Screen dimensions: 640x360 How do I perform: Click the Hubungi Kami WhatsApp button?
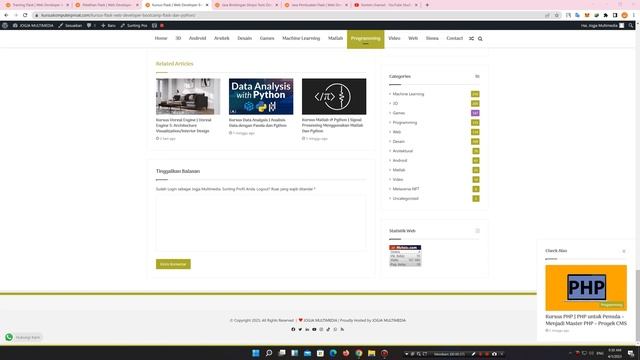pyautogui.click(x=23, y=337)
